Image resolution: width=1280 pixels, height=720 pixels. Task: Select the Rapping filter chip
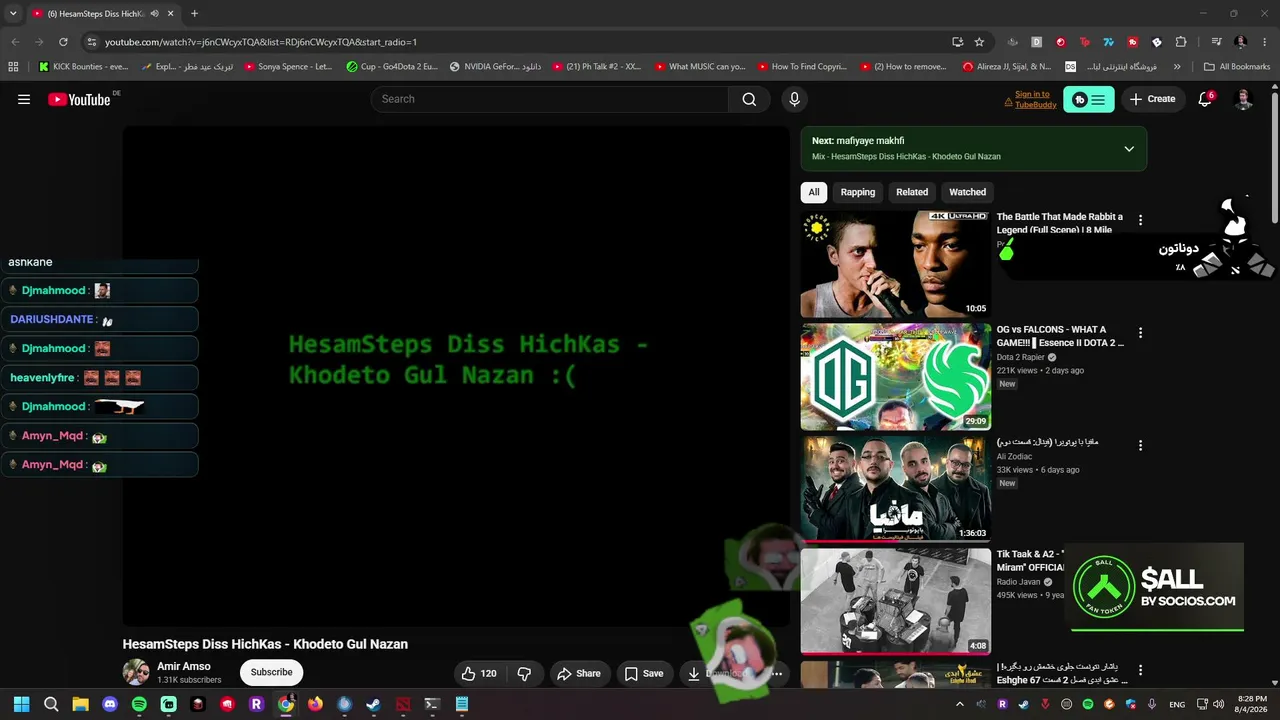858,192
